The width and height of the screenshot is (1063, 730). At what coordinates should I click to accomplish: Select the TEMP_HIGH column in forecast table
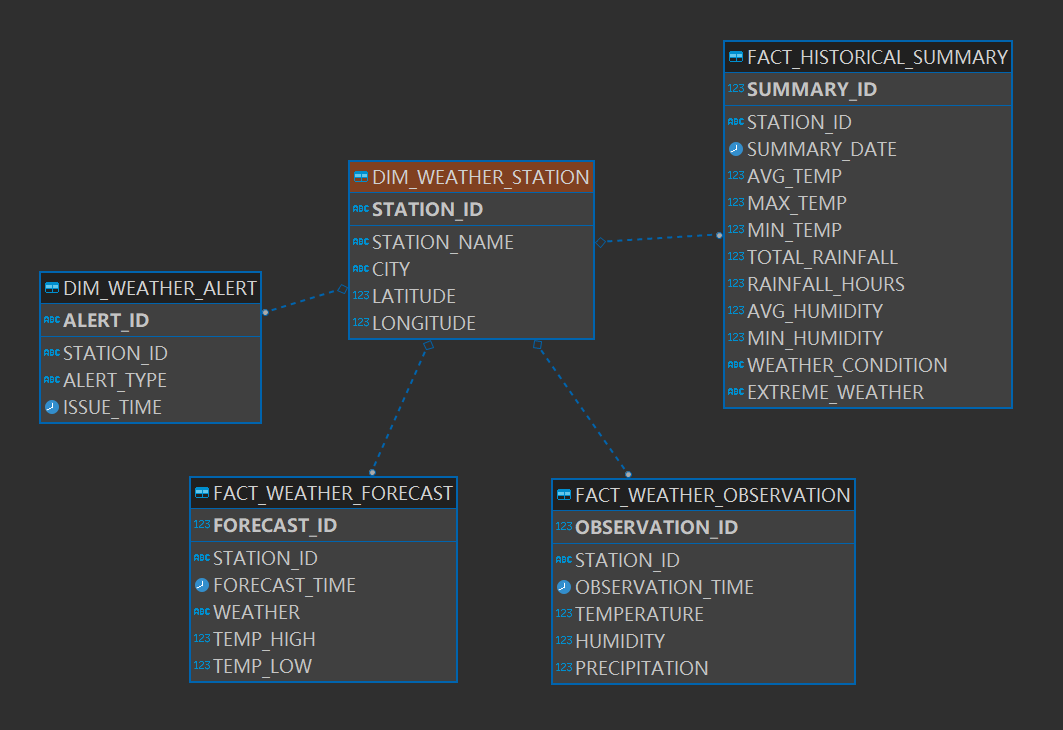click(x=323, y=639)
